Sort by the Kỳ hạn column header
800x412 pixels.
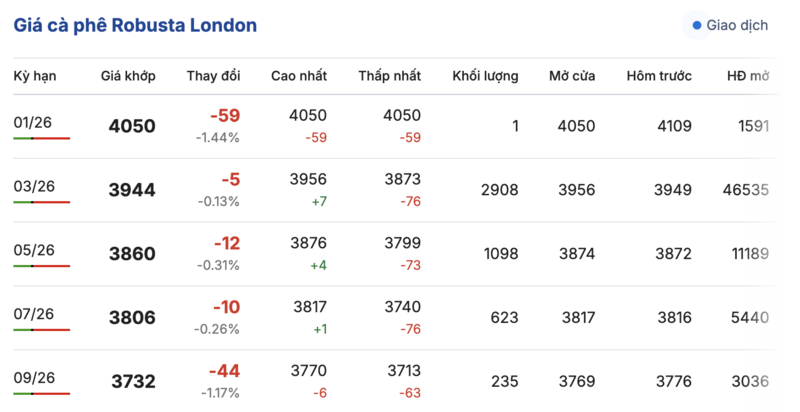click(x=33, y=76)
